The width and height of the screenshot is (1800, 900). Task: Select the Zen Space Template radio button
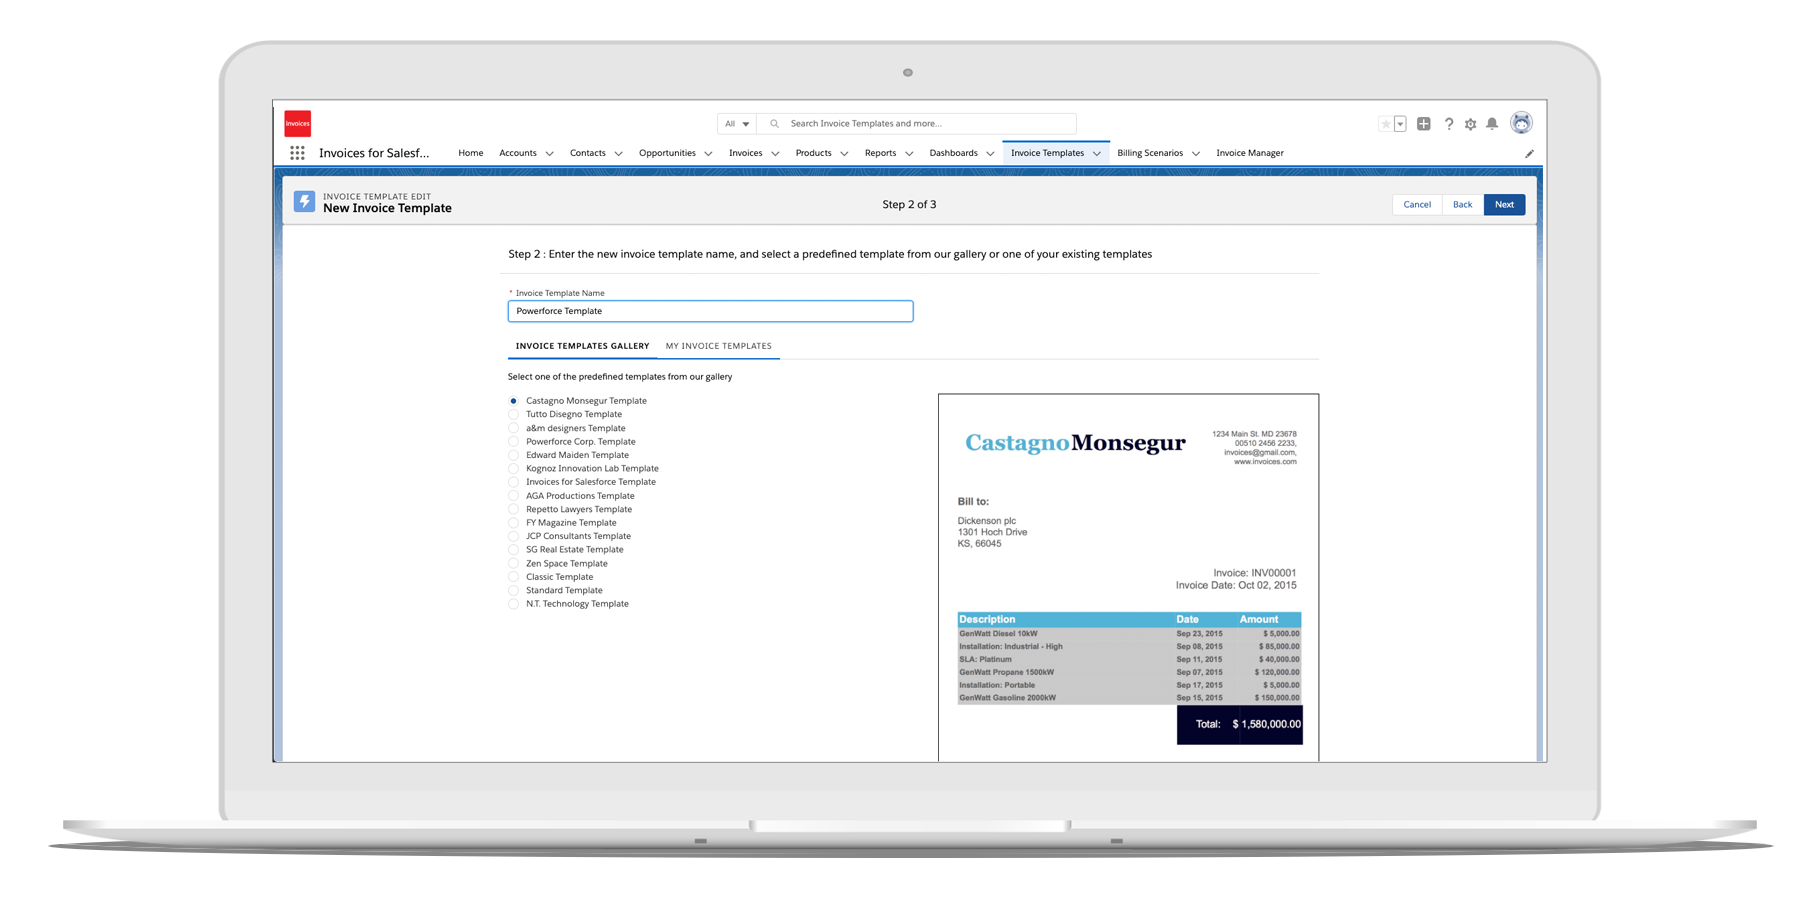514,564
